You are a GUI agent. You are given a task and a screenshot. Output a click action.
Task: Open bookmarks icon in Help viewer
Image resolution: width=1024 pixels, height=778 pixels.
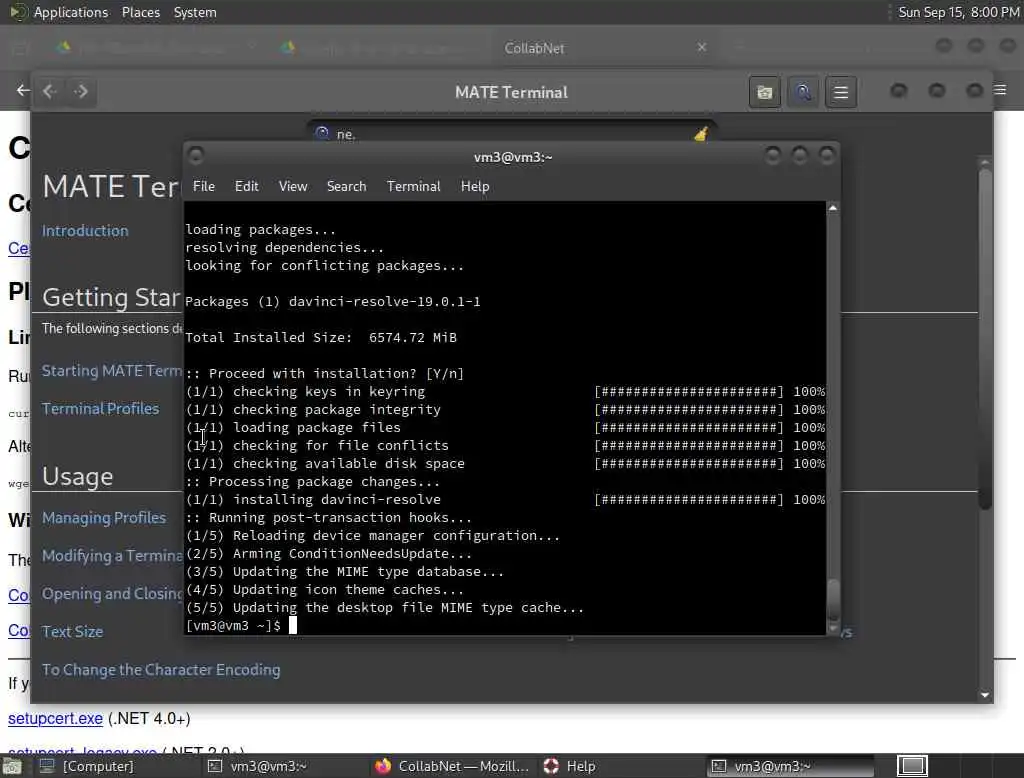[764, 92]
